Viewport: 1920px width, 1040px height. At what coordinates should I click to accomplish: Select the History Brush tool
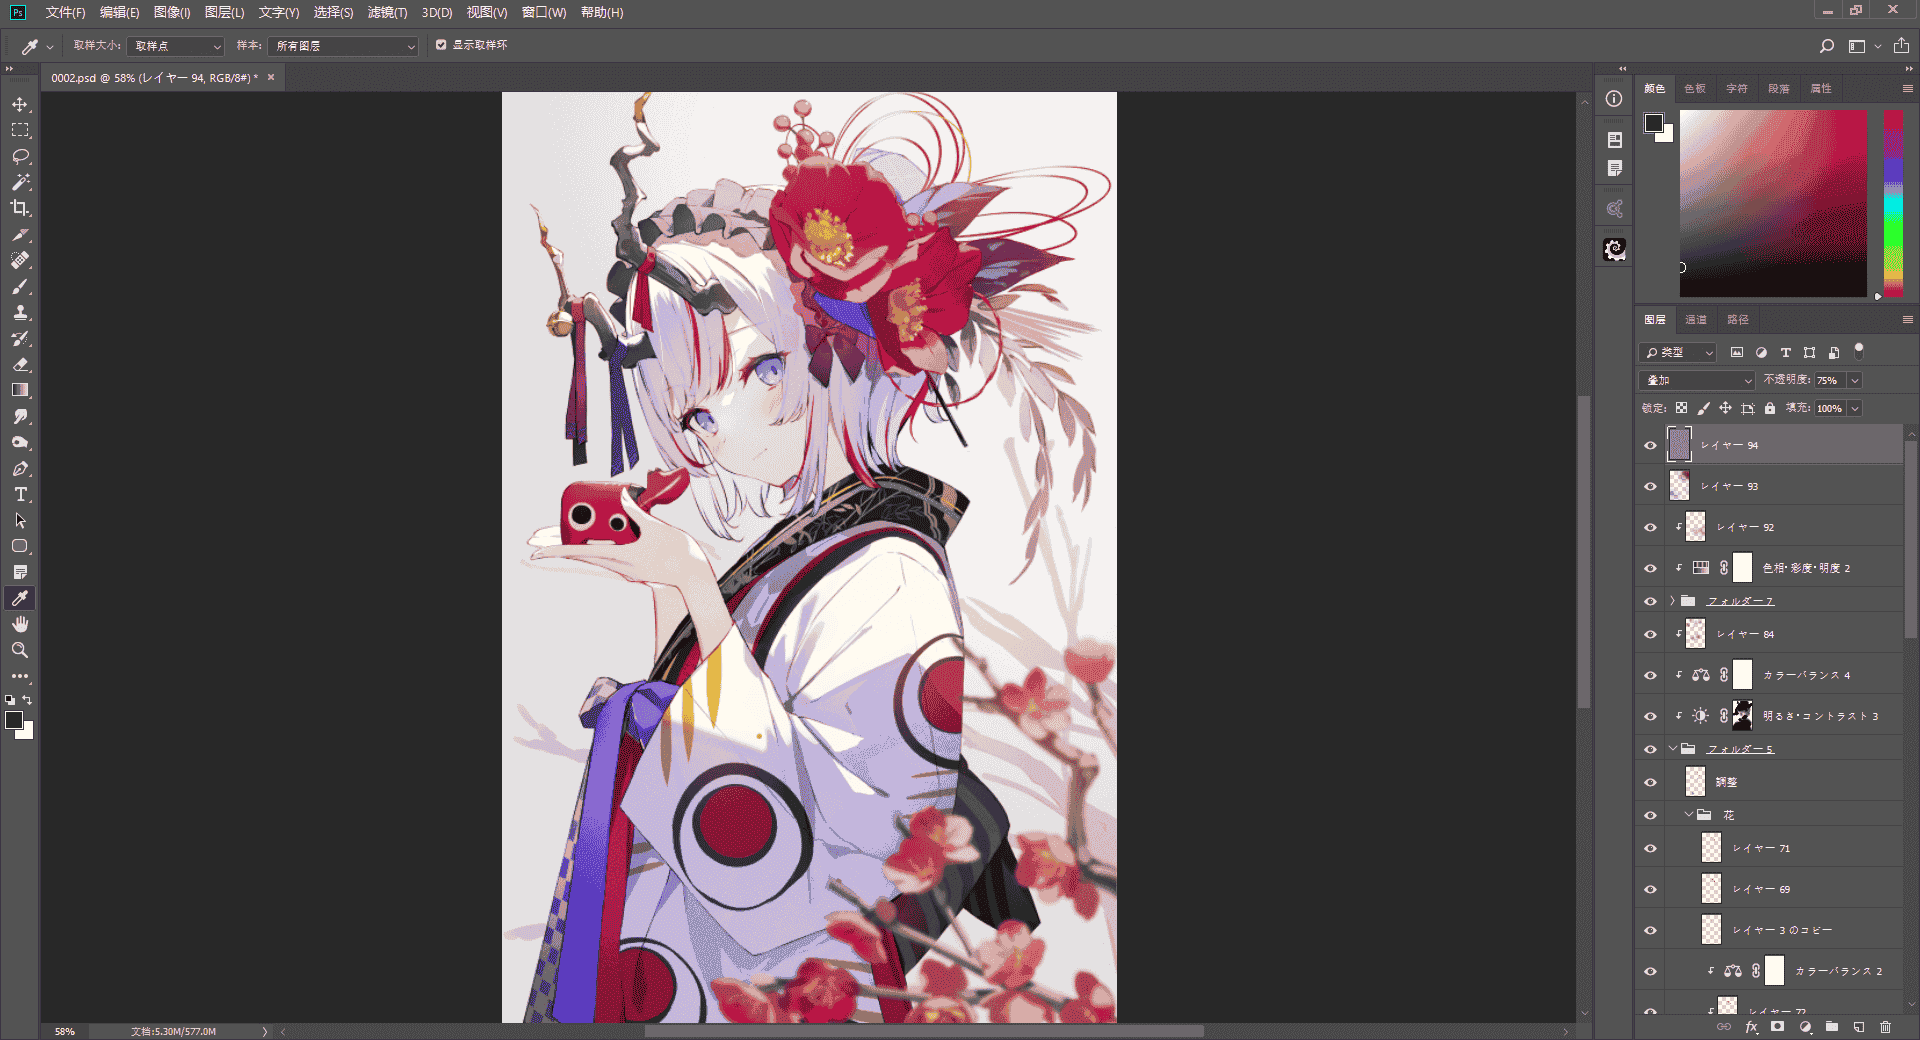pos(20,338)
